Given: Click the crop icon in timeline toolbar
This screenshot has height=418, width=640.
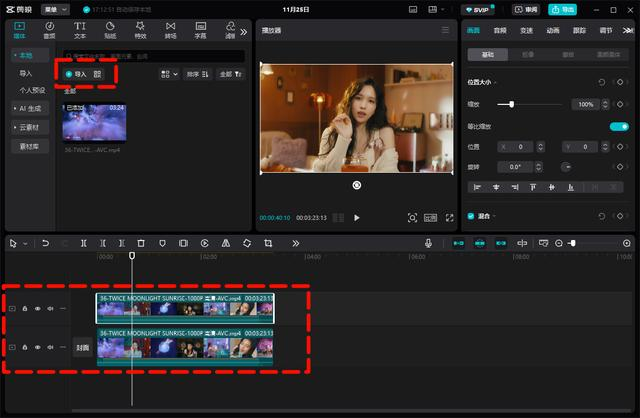Looking at the screenshot, I should (268, 243).
